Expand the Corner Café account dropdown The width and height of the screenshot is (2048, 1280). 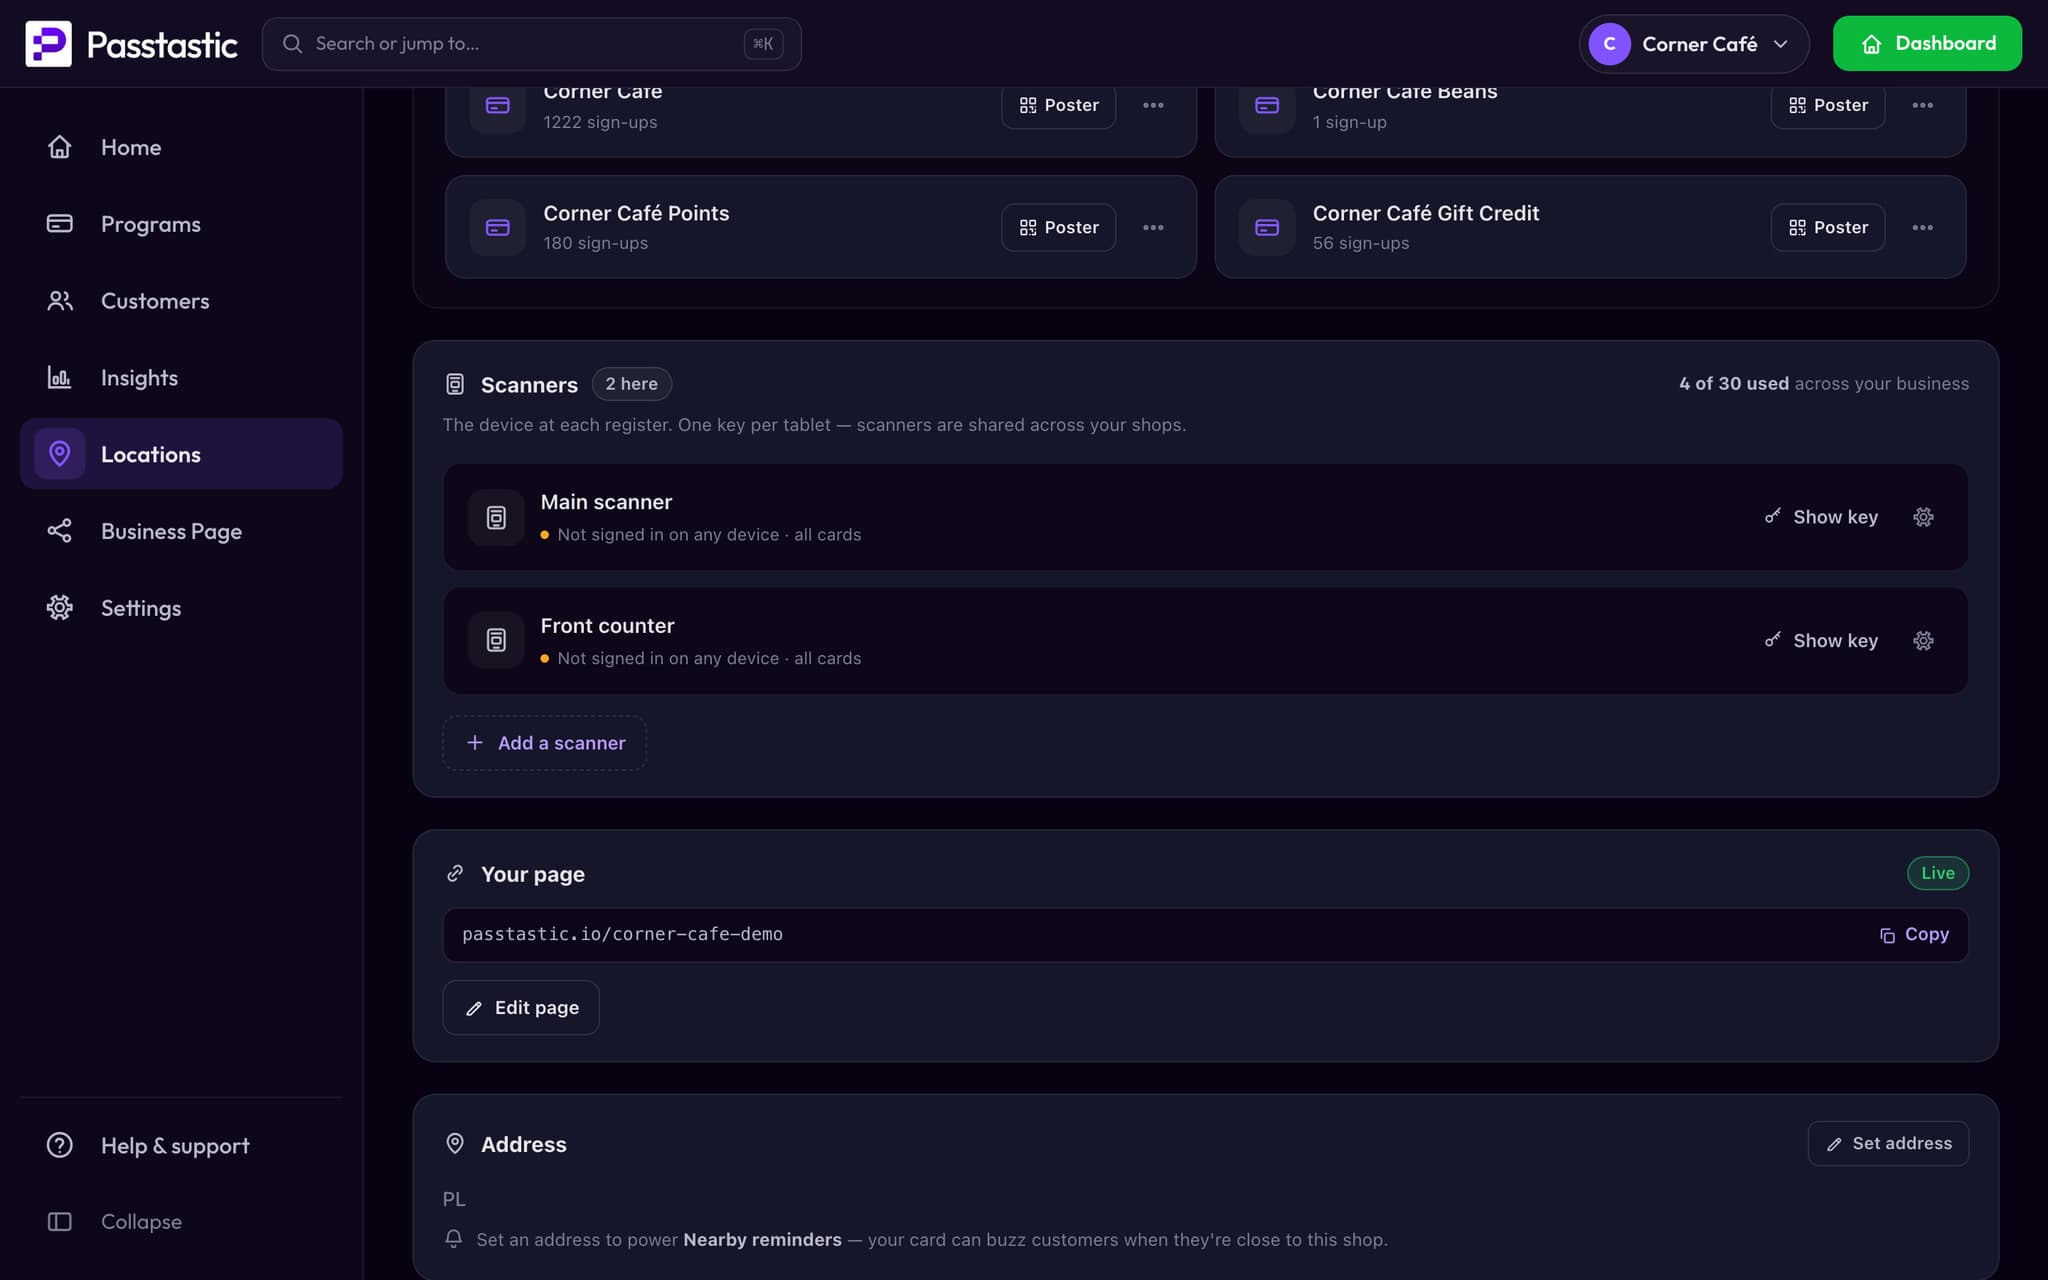click(x=1693, y=44)
